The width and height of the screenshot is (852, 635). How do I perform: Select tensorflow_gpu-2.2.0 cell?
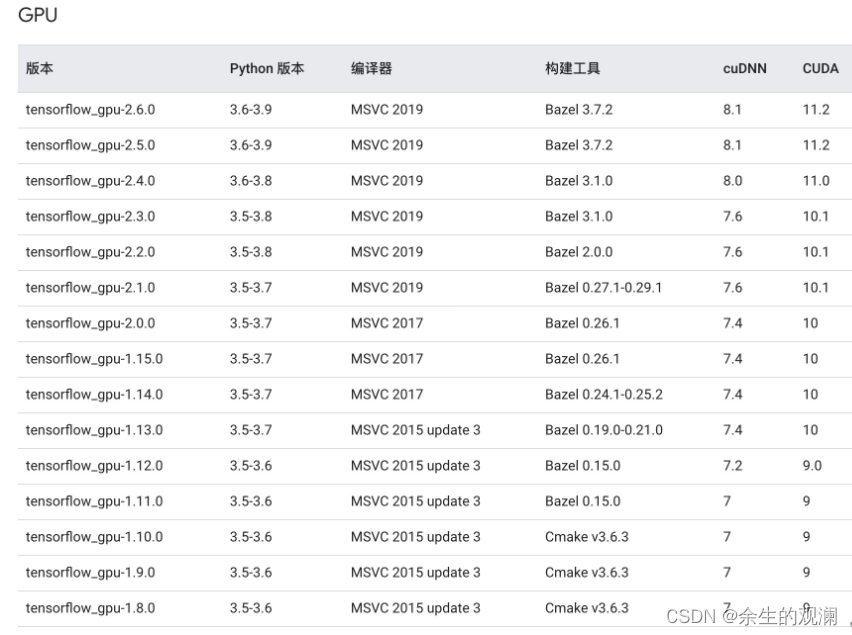coord(90,252)
